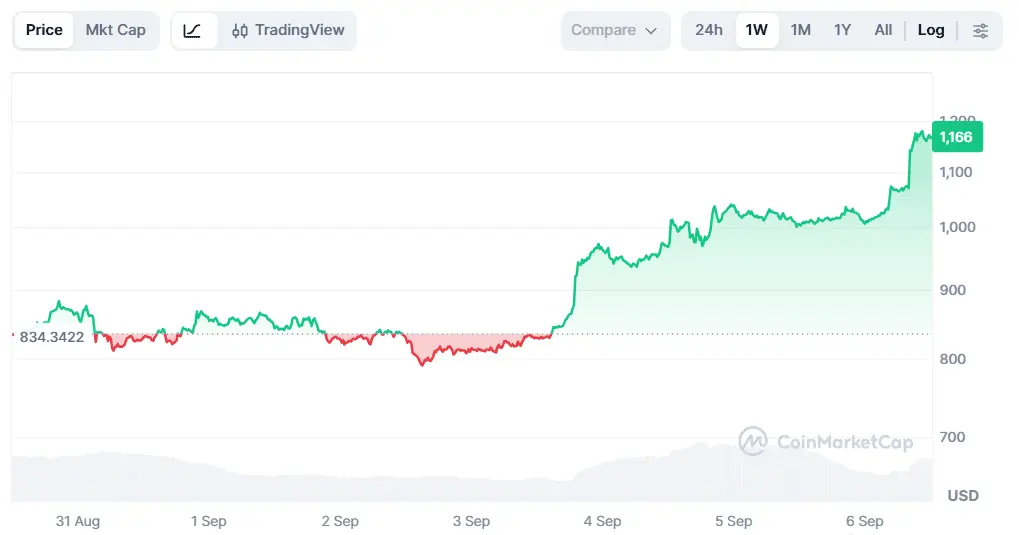This screenshot has width=1019, height=535.
Task: Switch to the Price tab
Action: pos(44,31)
